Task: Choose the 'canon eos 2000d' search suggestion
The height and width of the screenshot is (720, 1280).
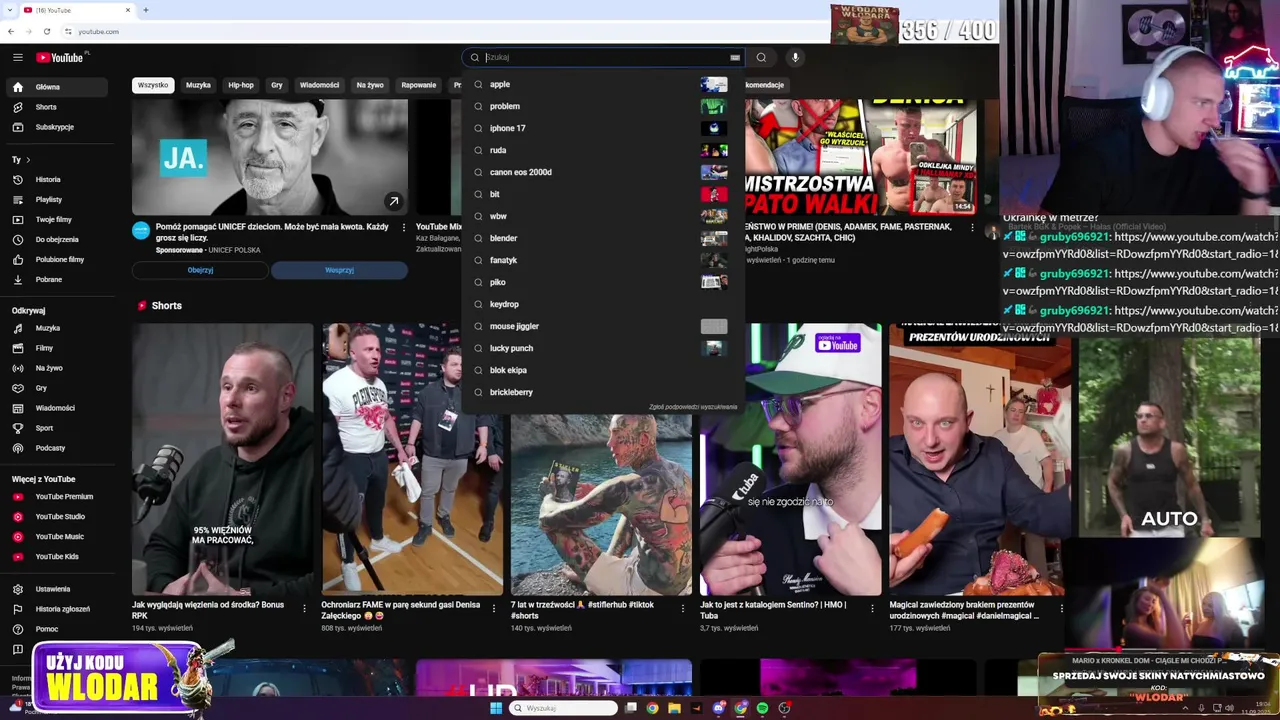Action: click(603, 172)
